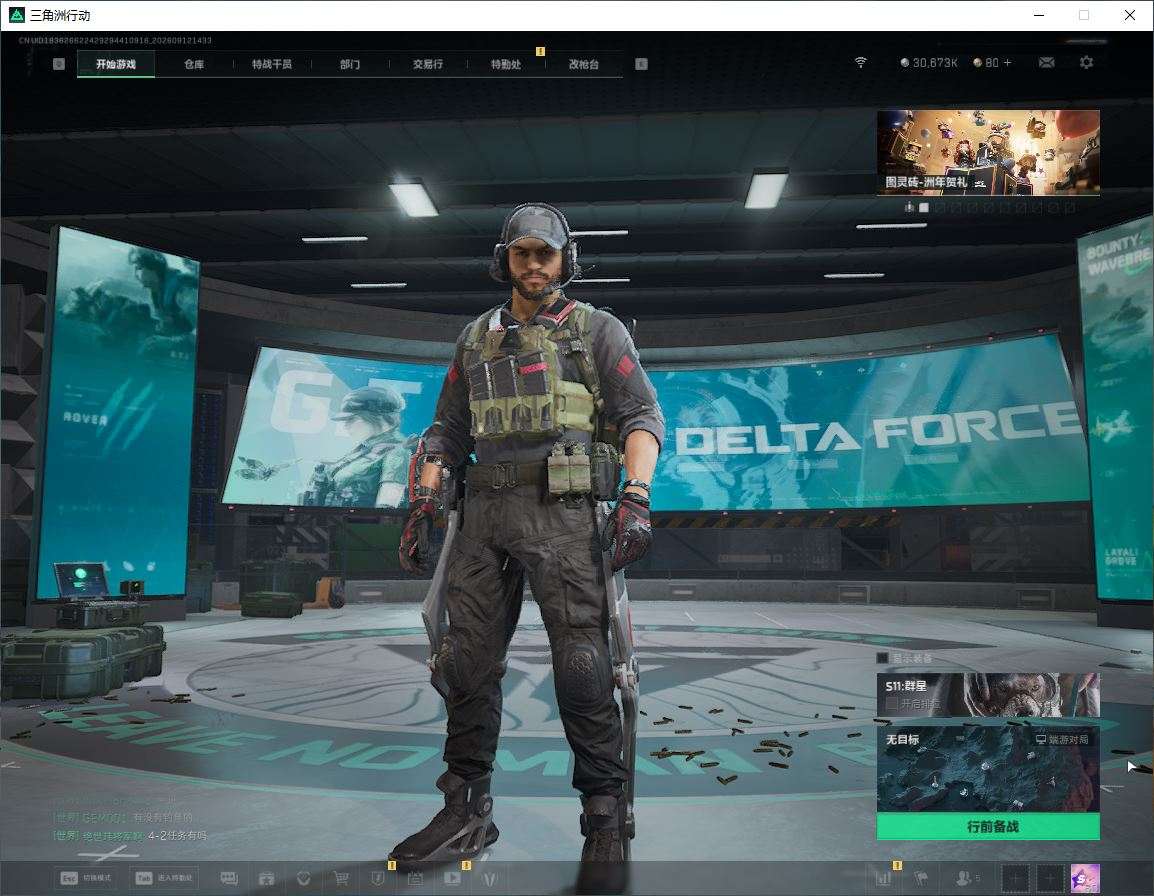Open the flag icon in bottom bar
This screenshot has height=896, width=1154.
921,878
